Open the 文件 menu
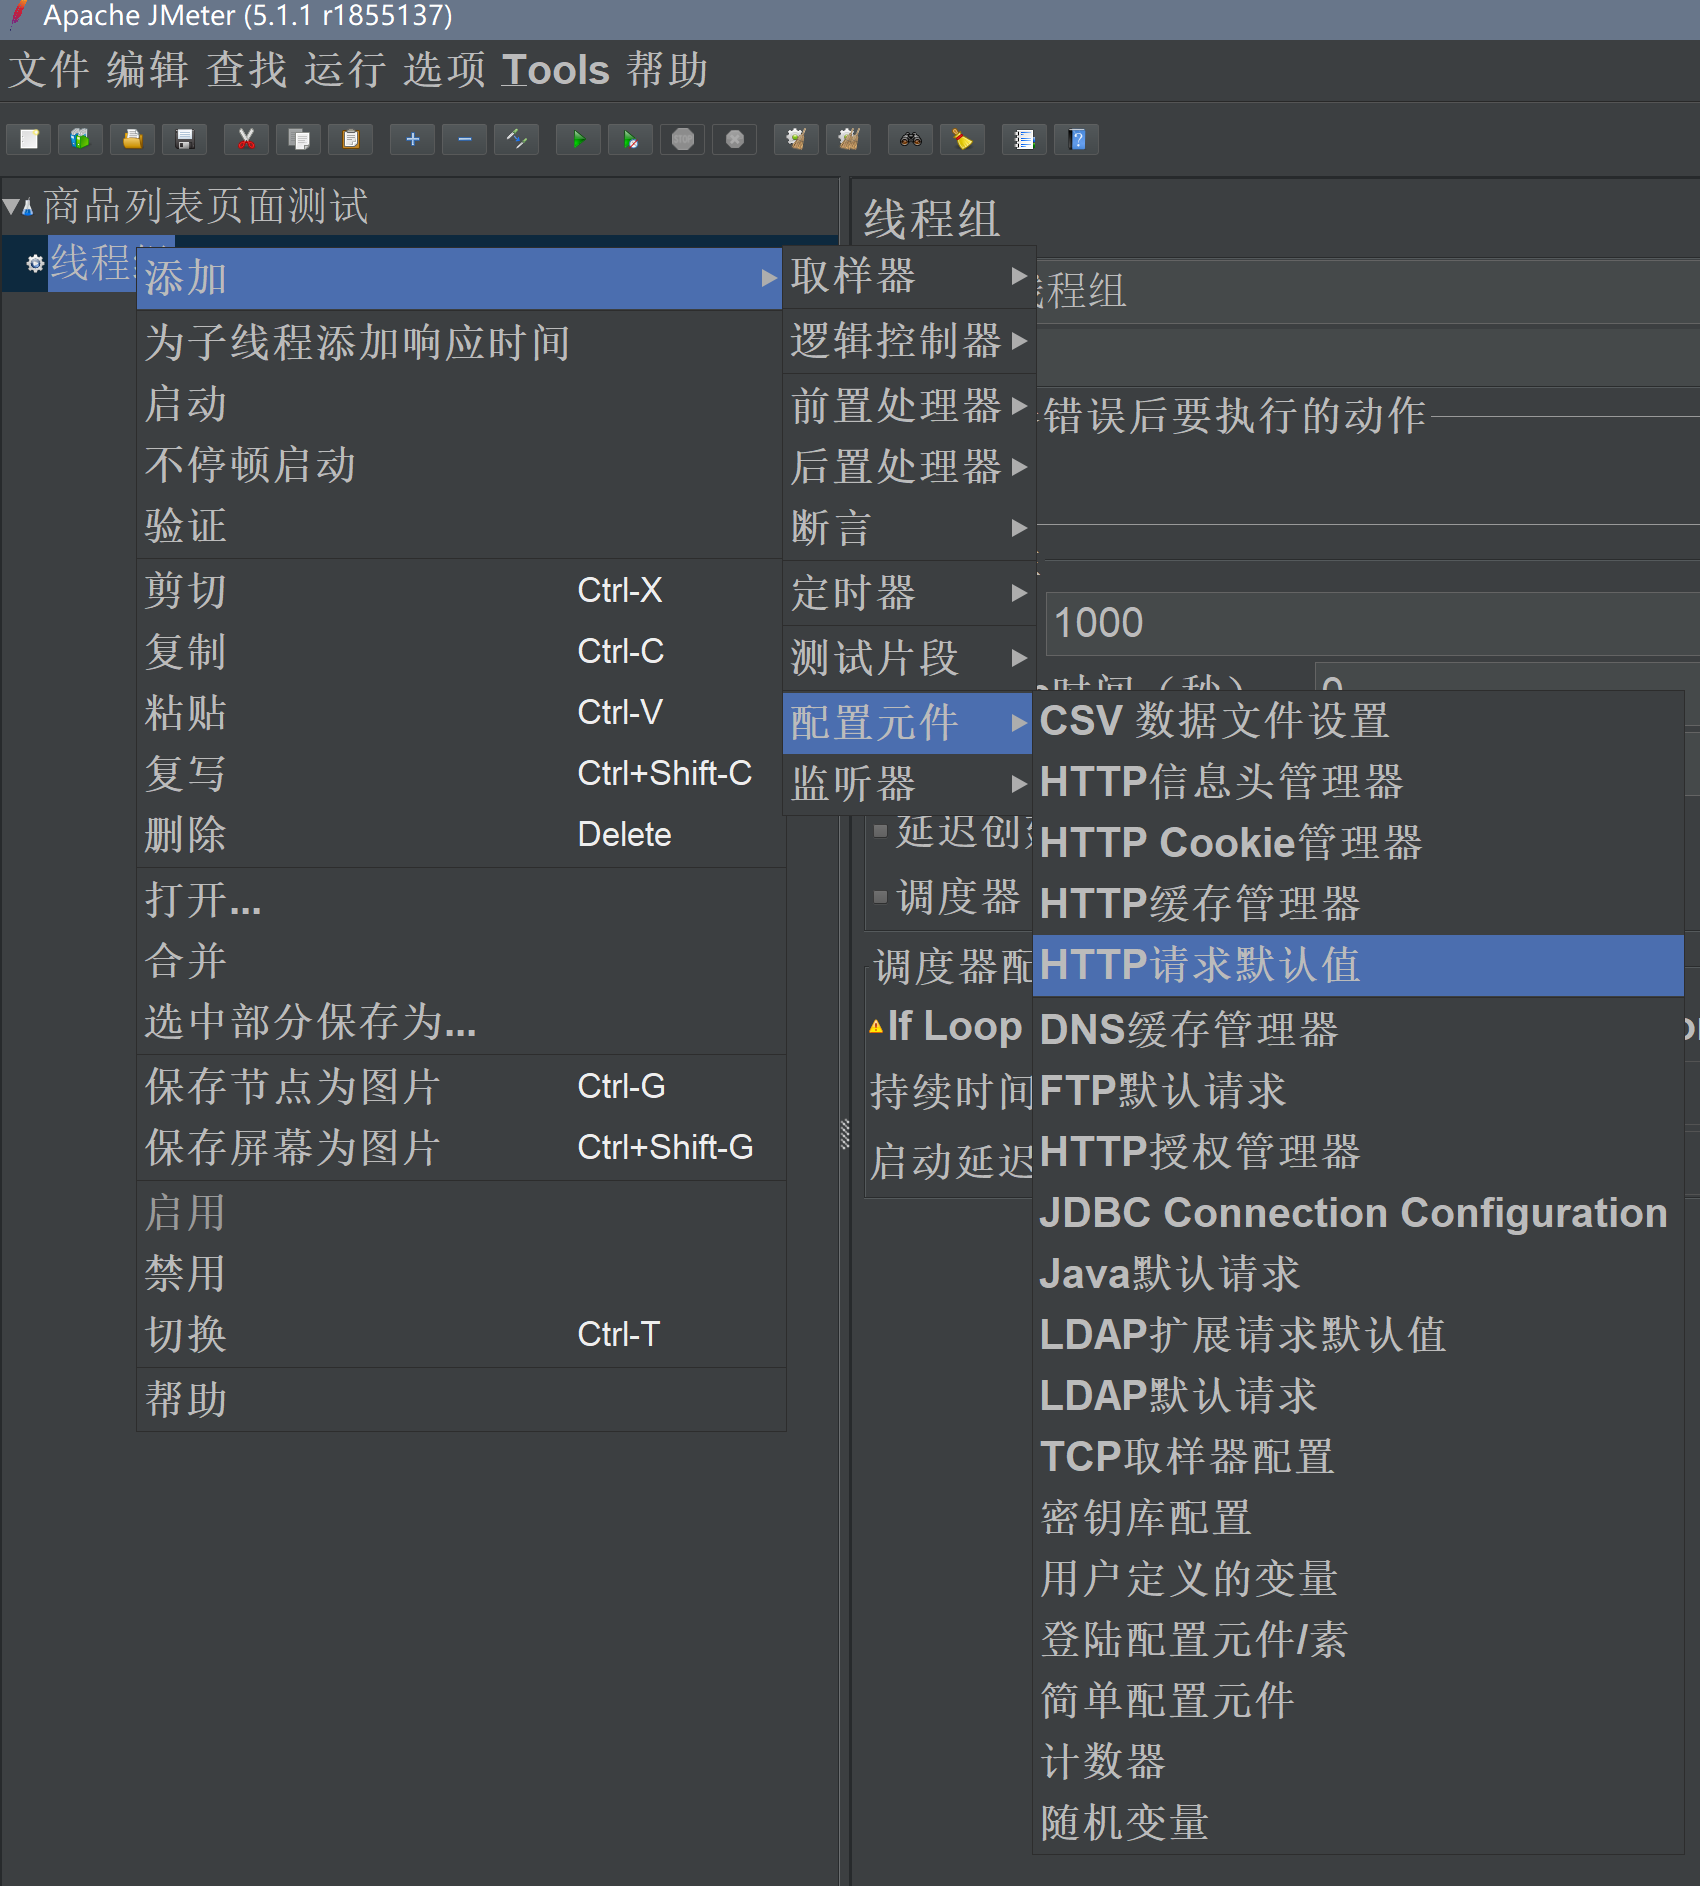Viewport: 1700px width, 1886px height. 49,71
